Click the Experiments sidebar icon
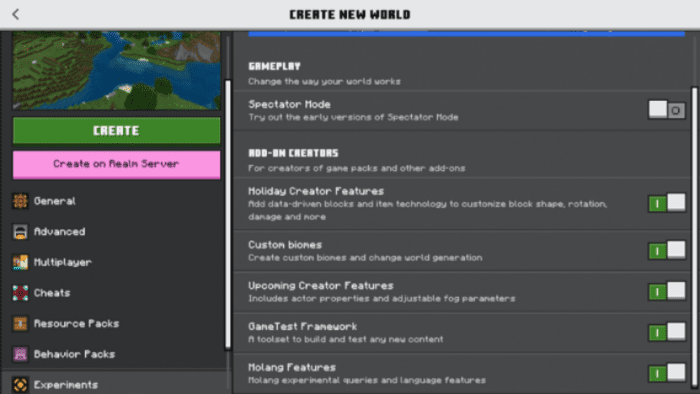Screen dimensions: 700x394 click(x=20, y=385)
